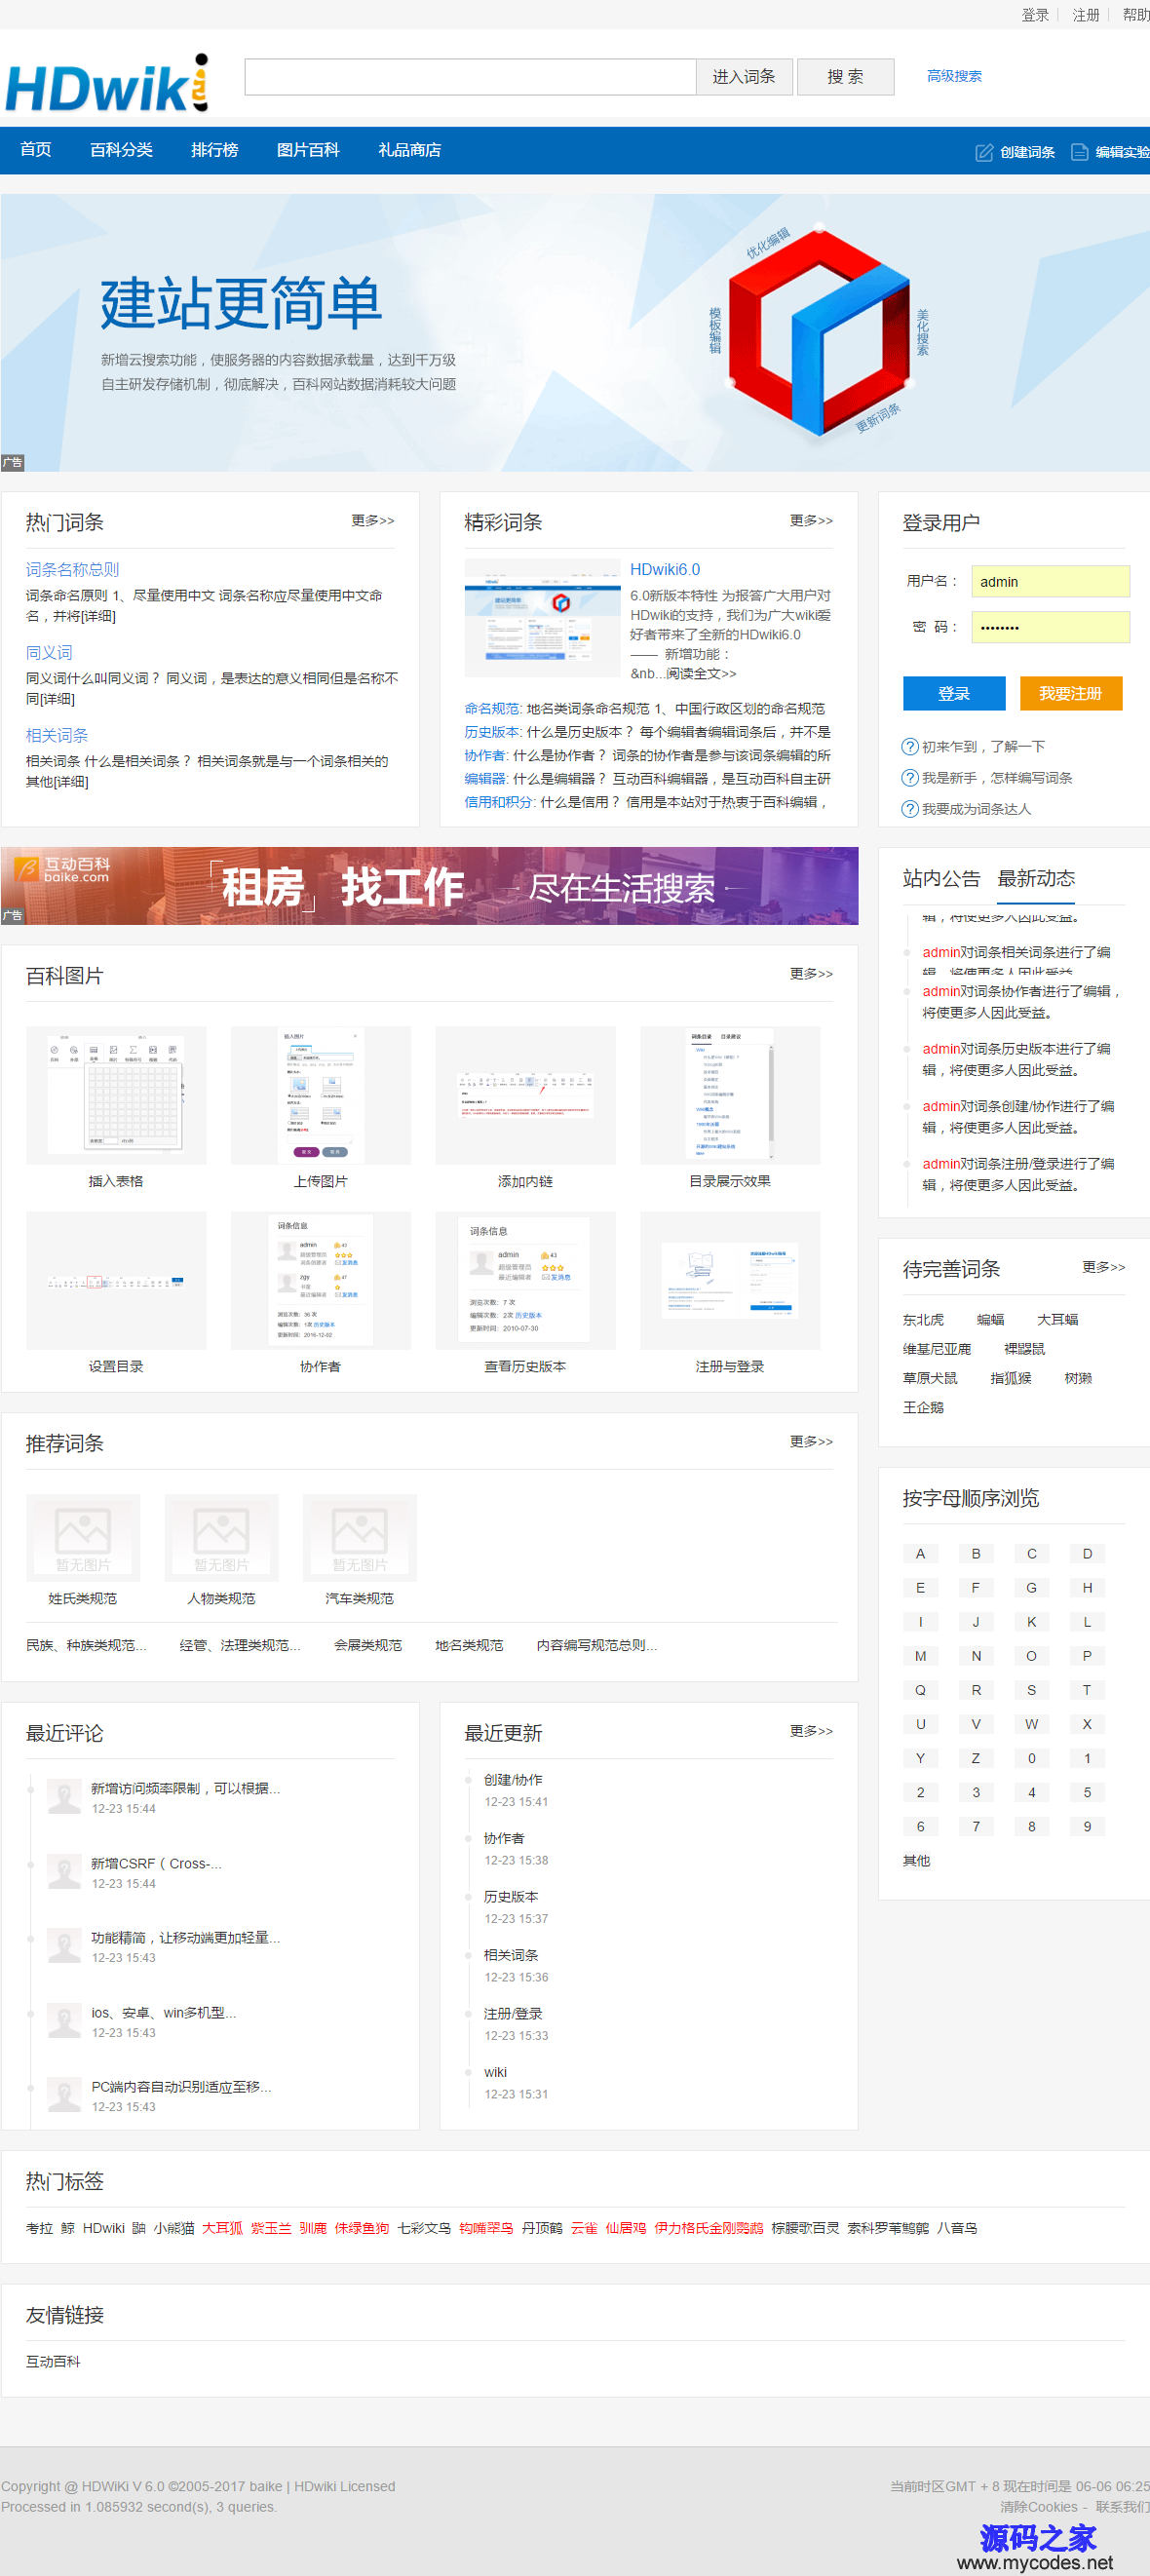Screen dimensions: 1150x2576
Task: Click the blue 登录 button
Action: coord(954,693)
